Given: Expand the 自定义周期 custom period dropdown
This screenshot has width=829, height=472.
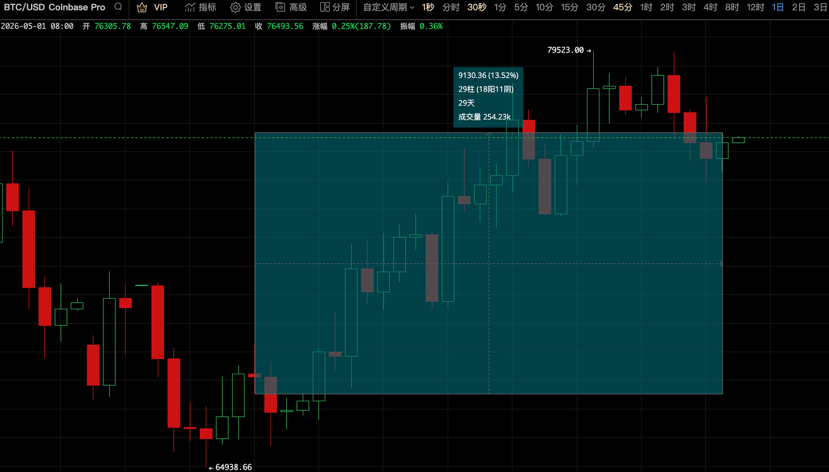Looking at the screenshot, I should (x=389, y=7).
